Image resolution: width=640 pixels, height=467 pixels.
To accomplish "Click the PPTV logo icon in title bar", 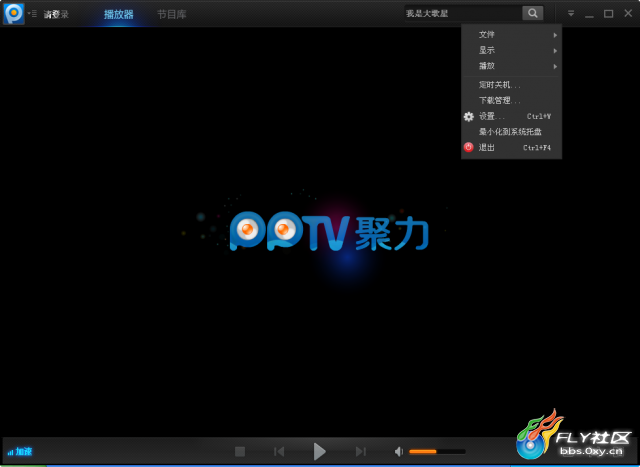I will (14, 13).
